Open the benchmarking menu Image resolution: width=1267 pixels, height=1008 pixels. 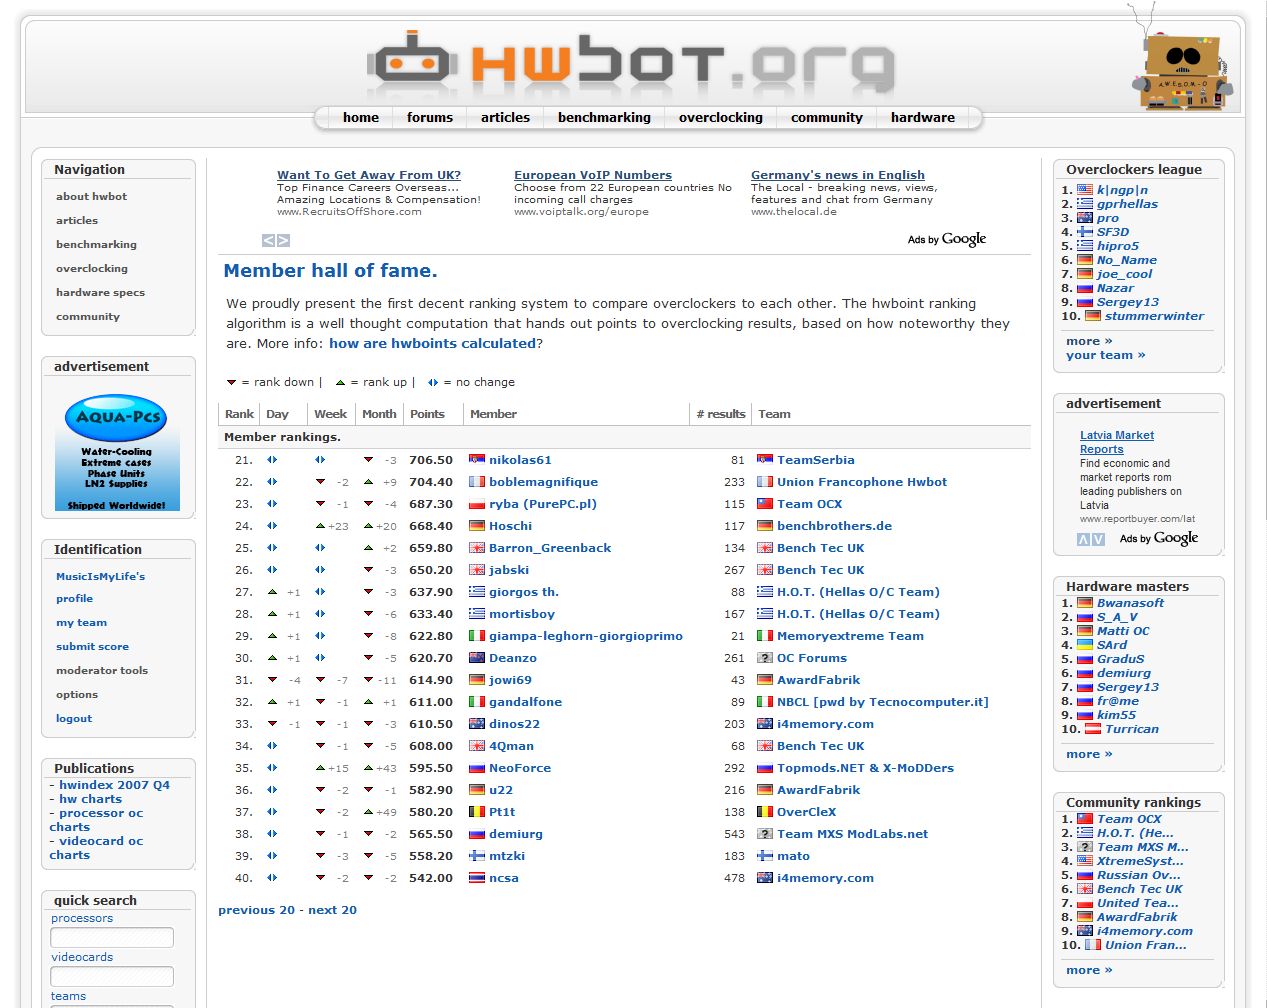(x=604, y=117)
